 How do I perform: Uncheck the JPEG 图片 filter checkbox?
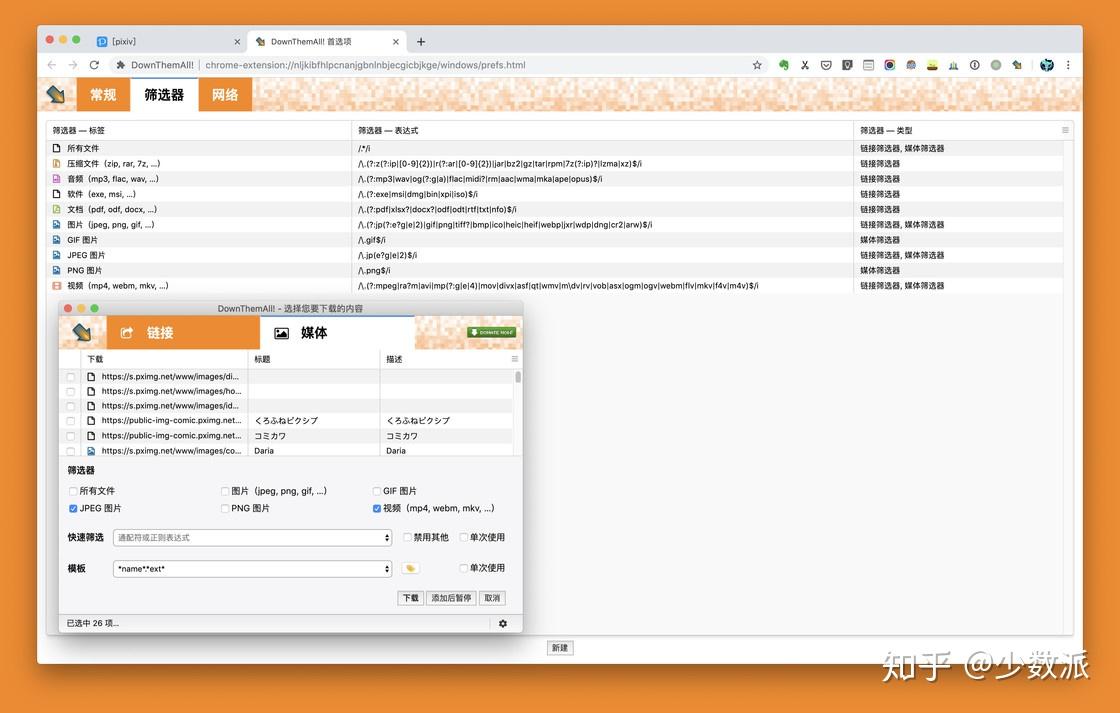pyautogui.click(x=73, y=509)
